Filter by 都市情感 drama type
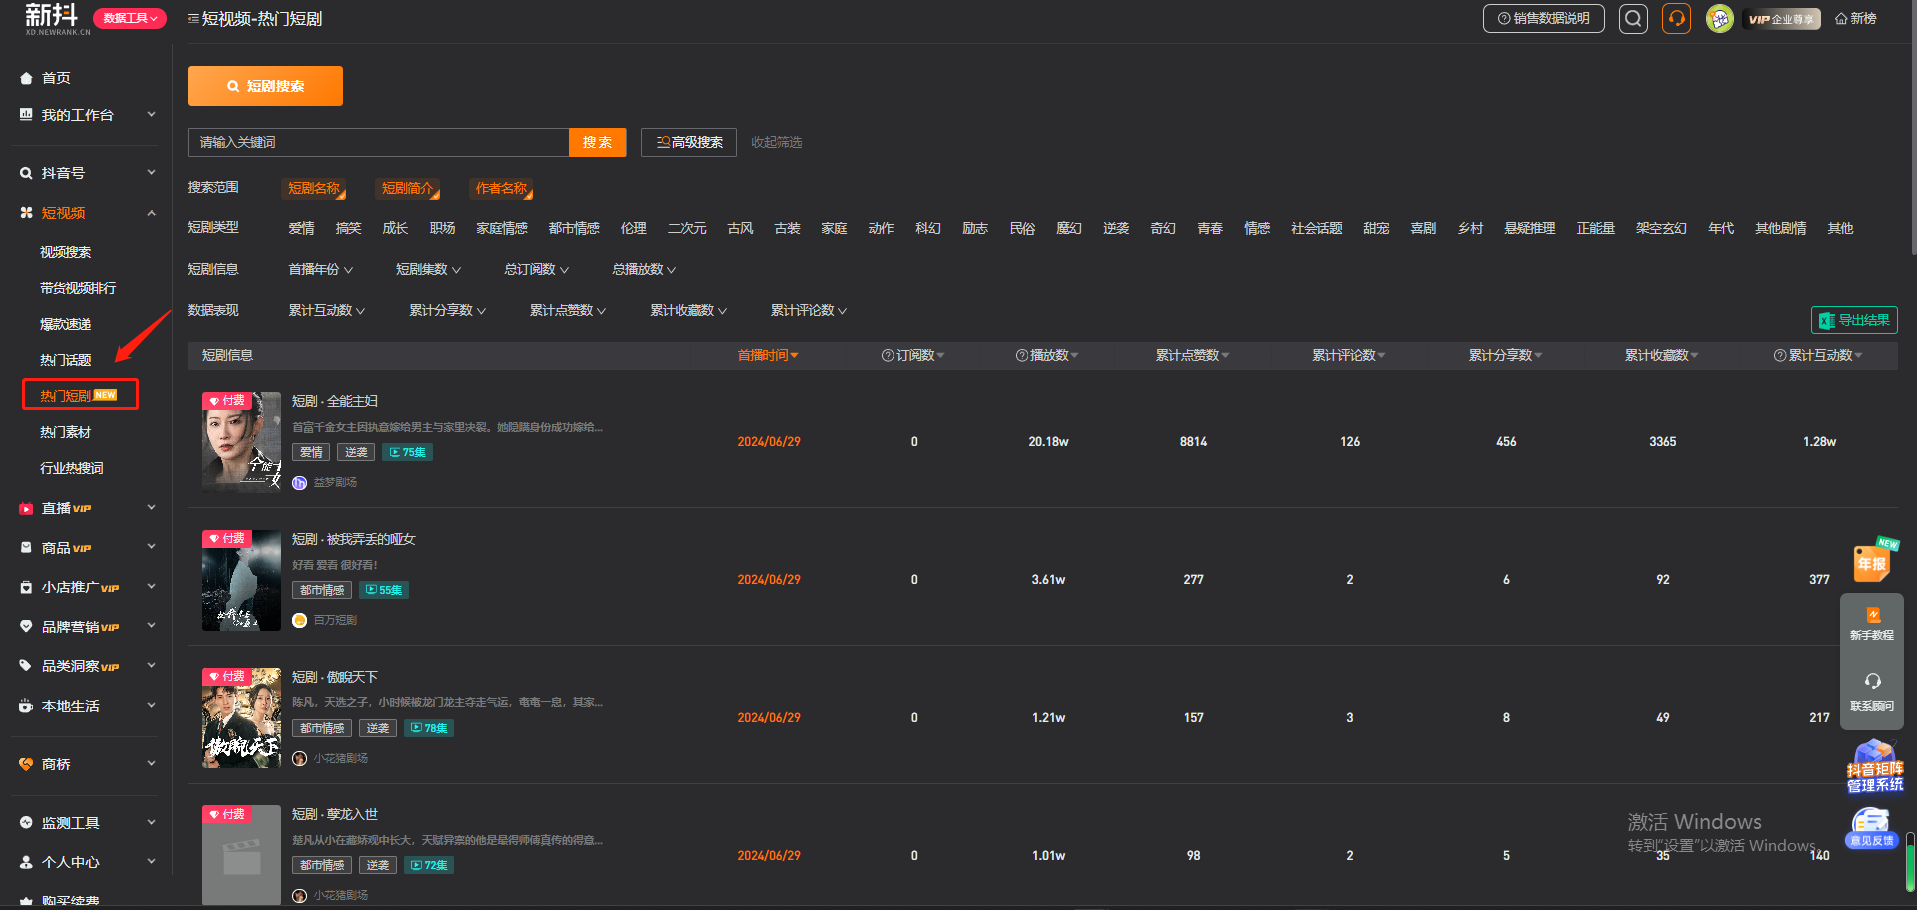The image size is (1917, 910). tap(574, 228)
